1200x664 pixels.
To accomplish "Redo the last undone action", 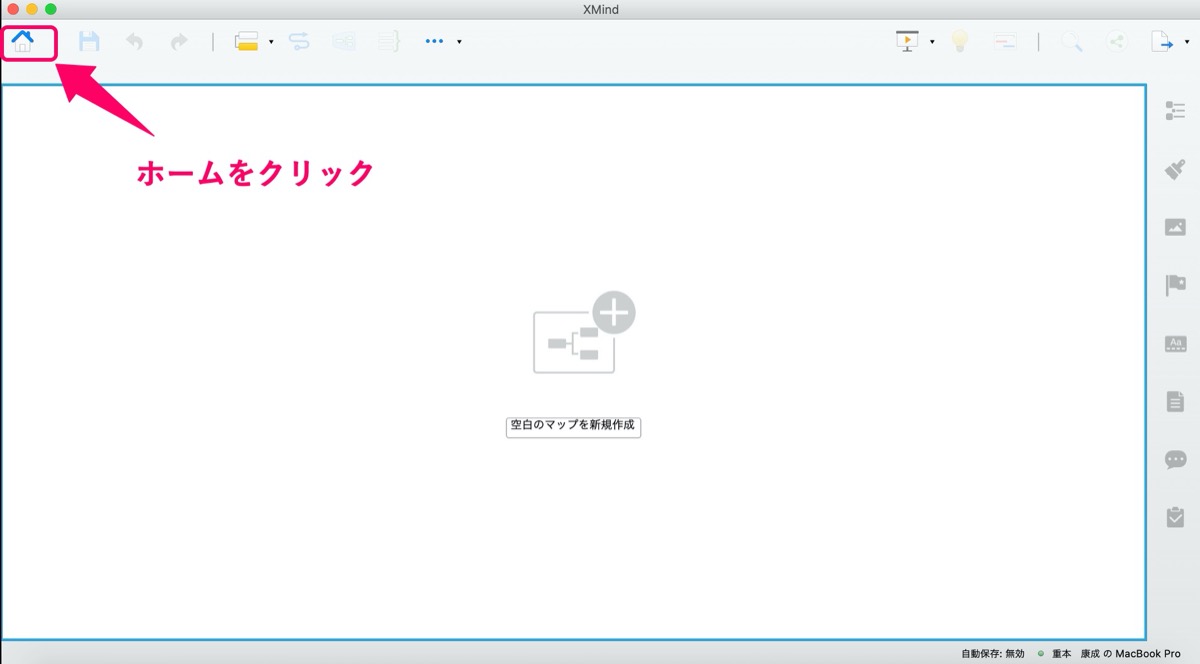I will [178, 41].
